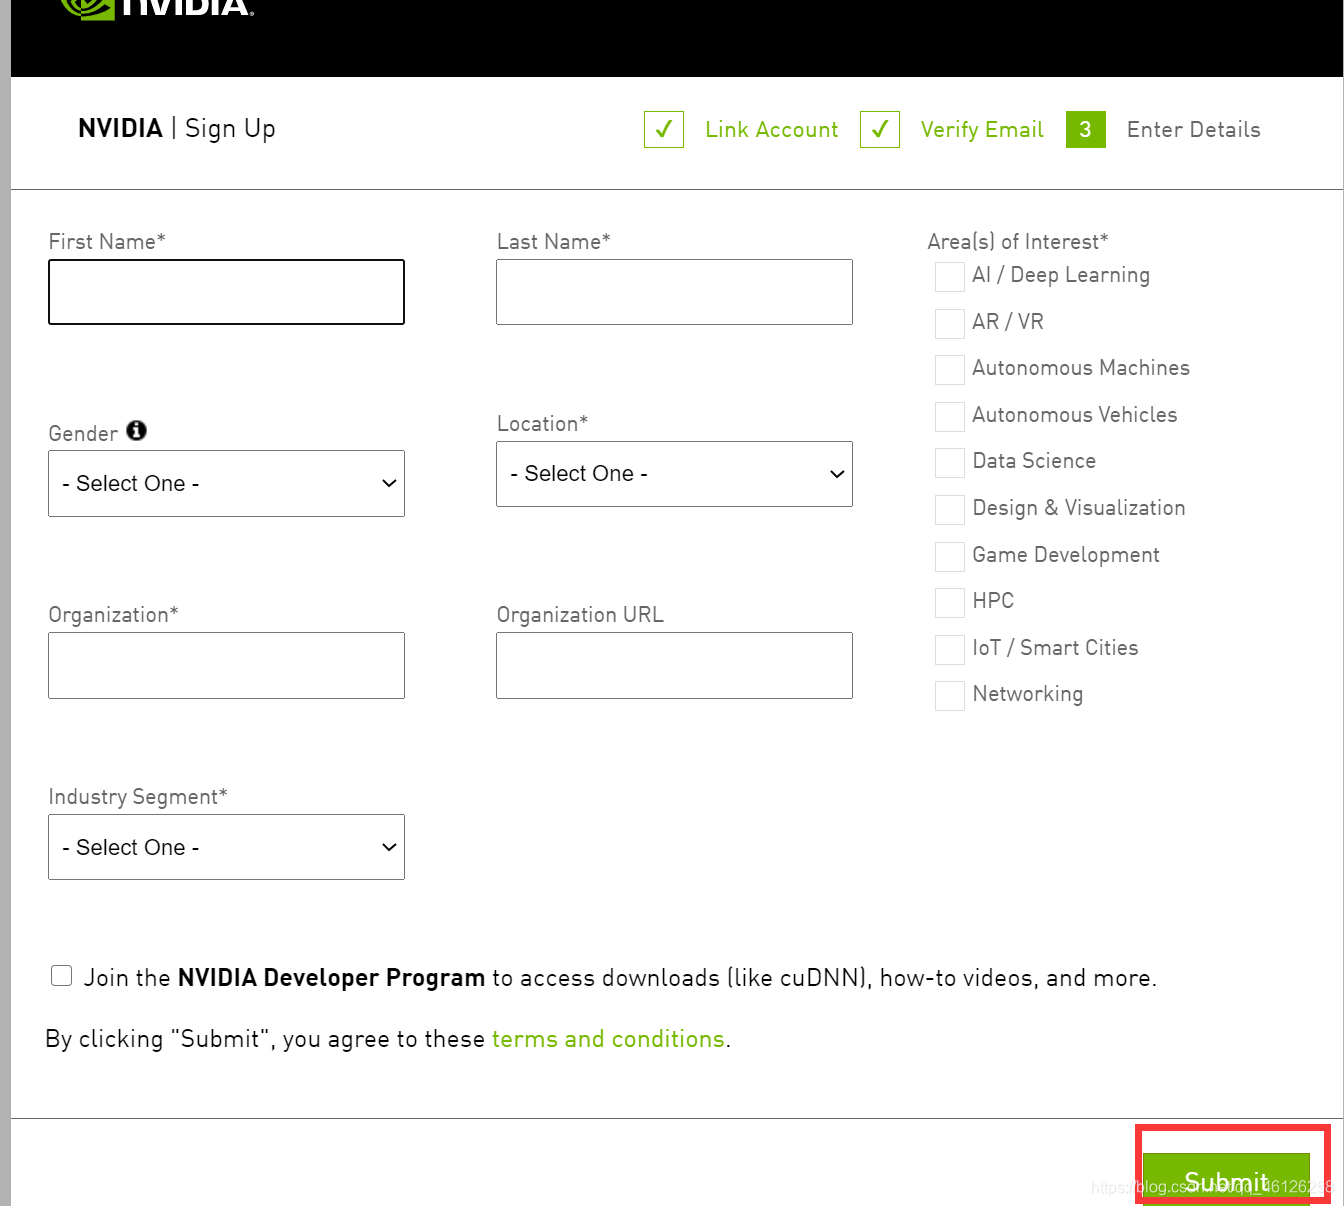Viewport: 1344px width, 1206px height.
Task: Enable the HPC checkbox
Action: pos(949,602)
